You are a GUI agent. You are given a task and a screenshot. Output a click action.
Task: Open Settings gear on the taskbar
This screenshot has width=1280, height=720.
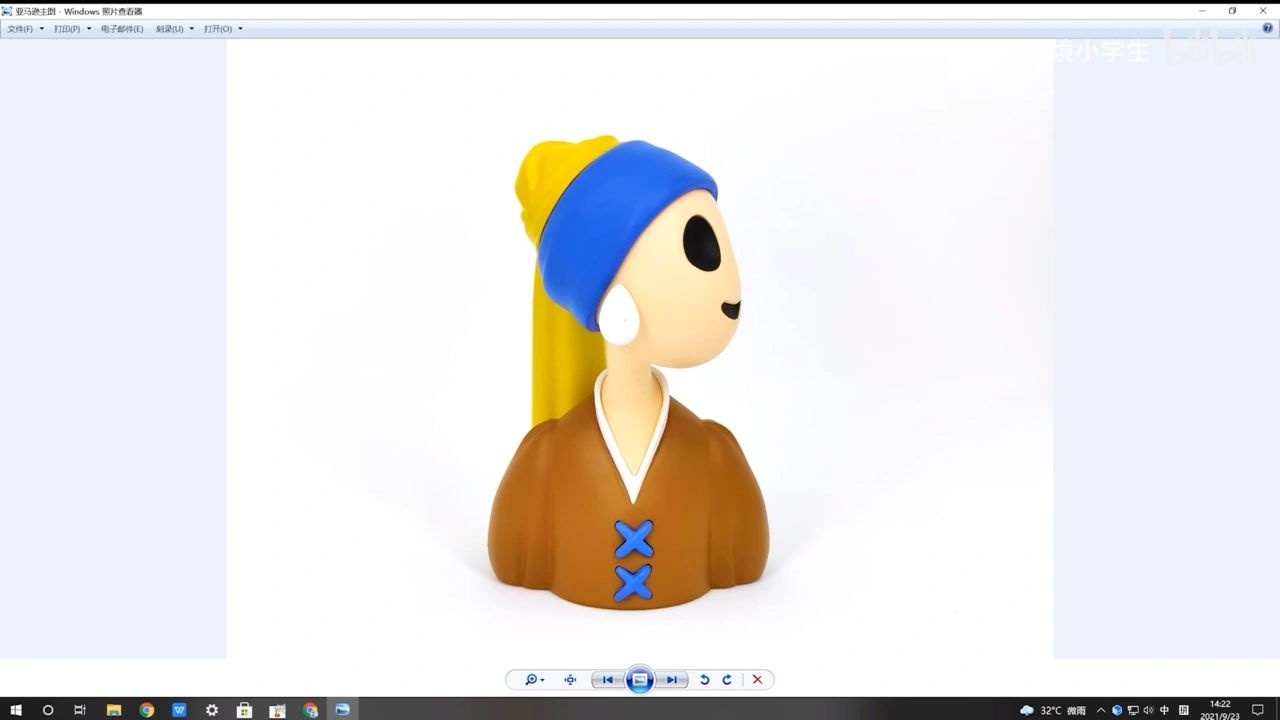tap(212, 710)
